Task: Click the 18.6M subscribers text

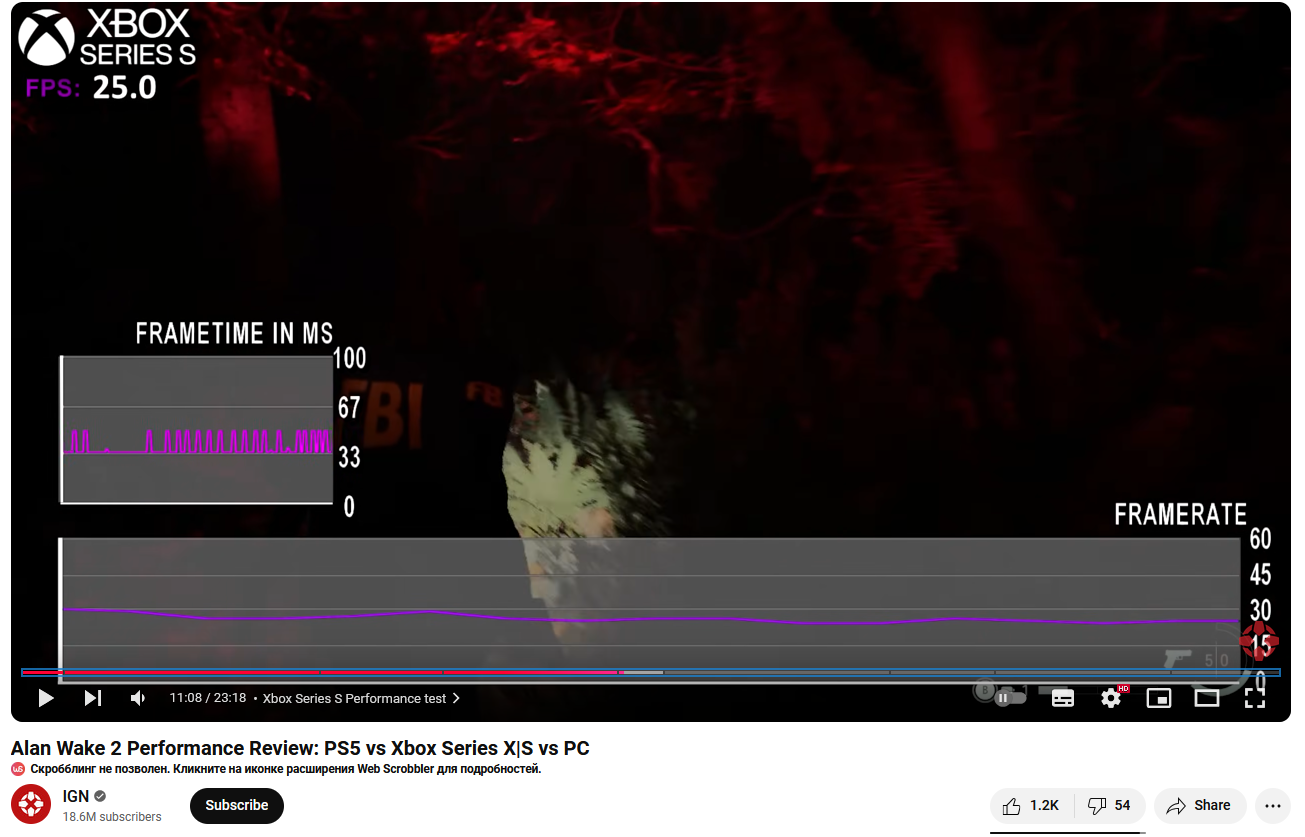Action: coord(112,817)
